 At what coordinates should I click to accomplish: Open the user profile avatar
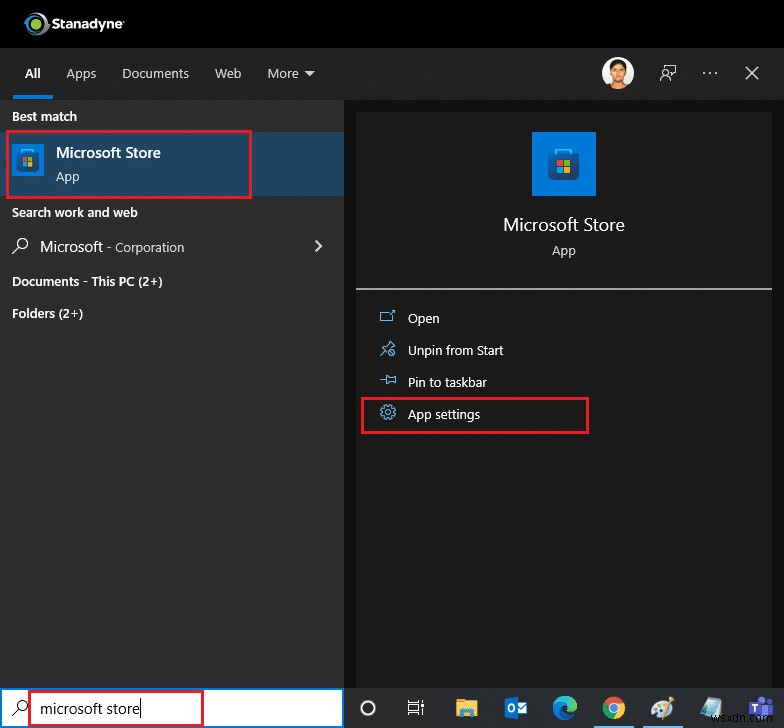pyautogui.click(x=618, y=73)
